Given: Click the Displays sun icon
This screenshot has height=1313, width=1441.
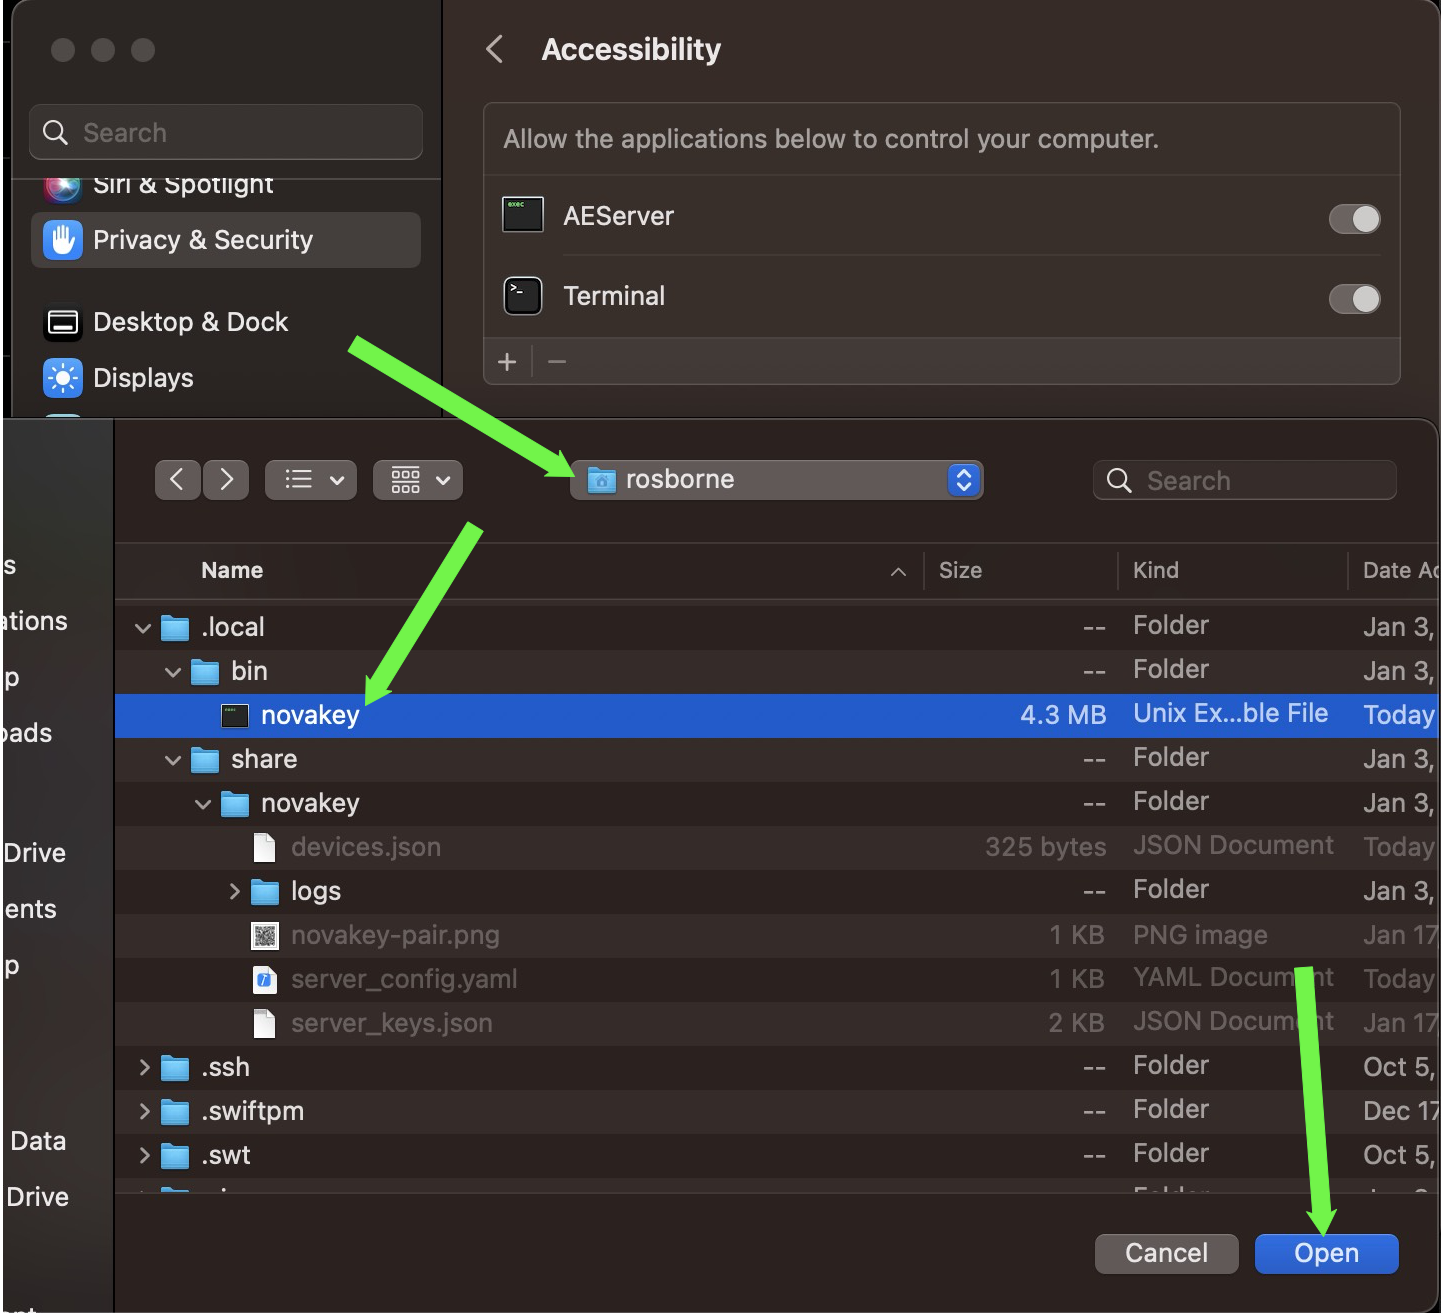Looking at the screenshot, I should click(x=62, y=378).
